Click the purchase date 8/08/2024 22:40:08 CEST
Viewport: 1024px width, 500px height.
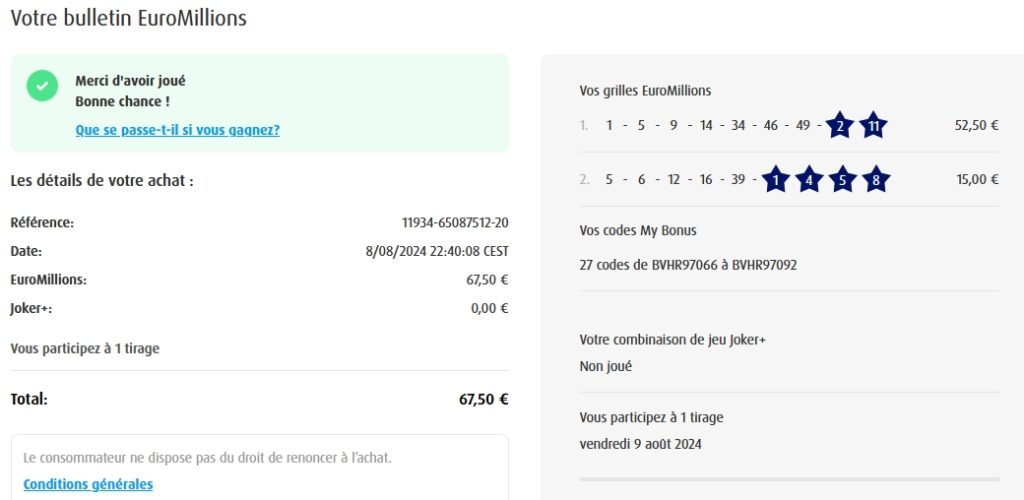(x=437, y=252)
